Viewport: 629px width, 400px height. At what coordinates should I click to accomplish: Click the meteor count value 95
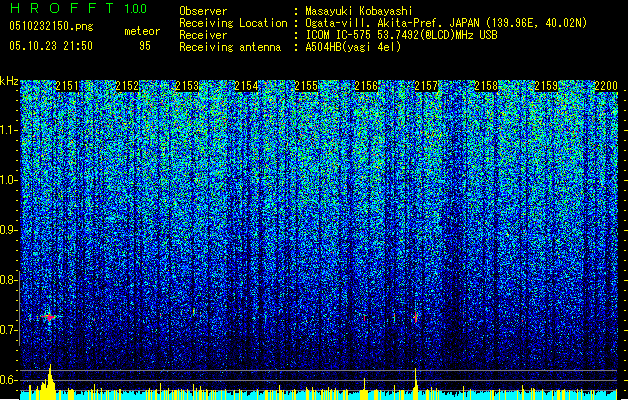pos(145,46)
